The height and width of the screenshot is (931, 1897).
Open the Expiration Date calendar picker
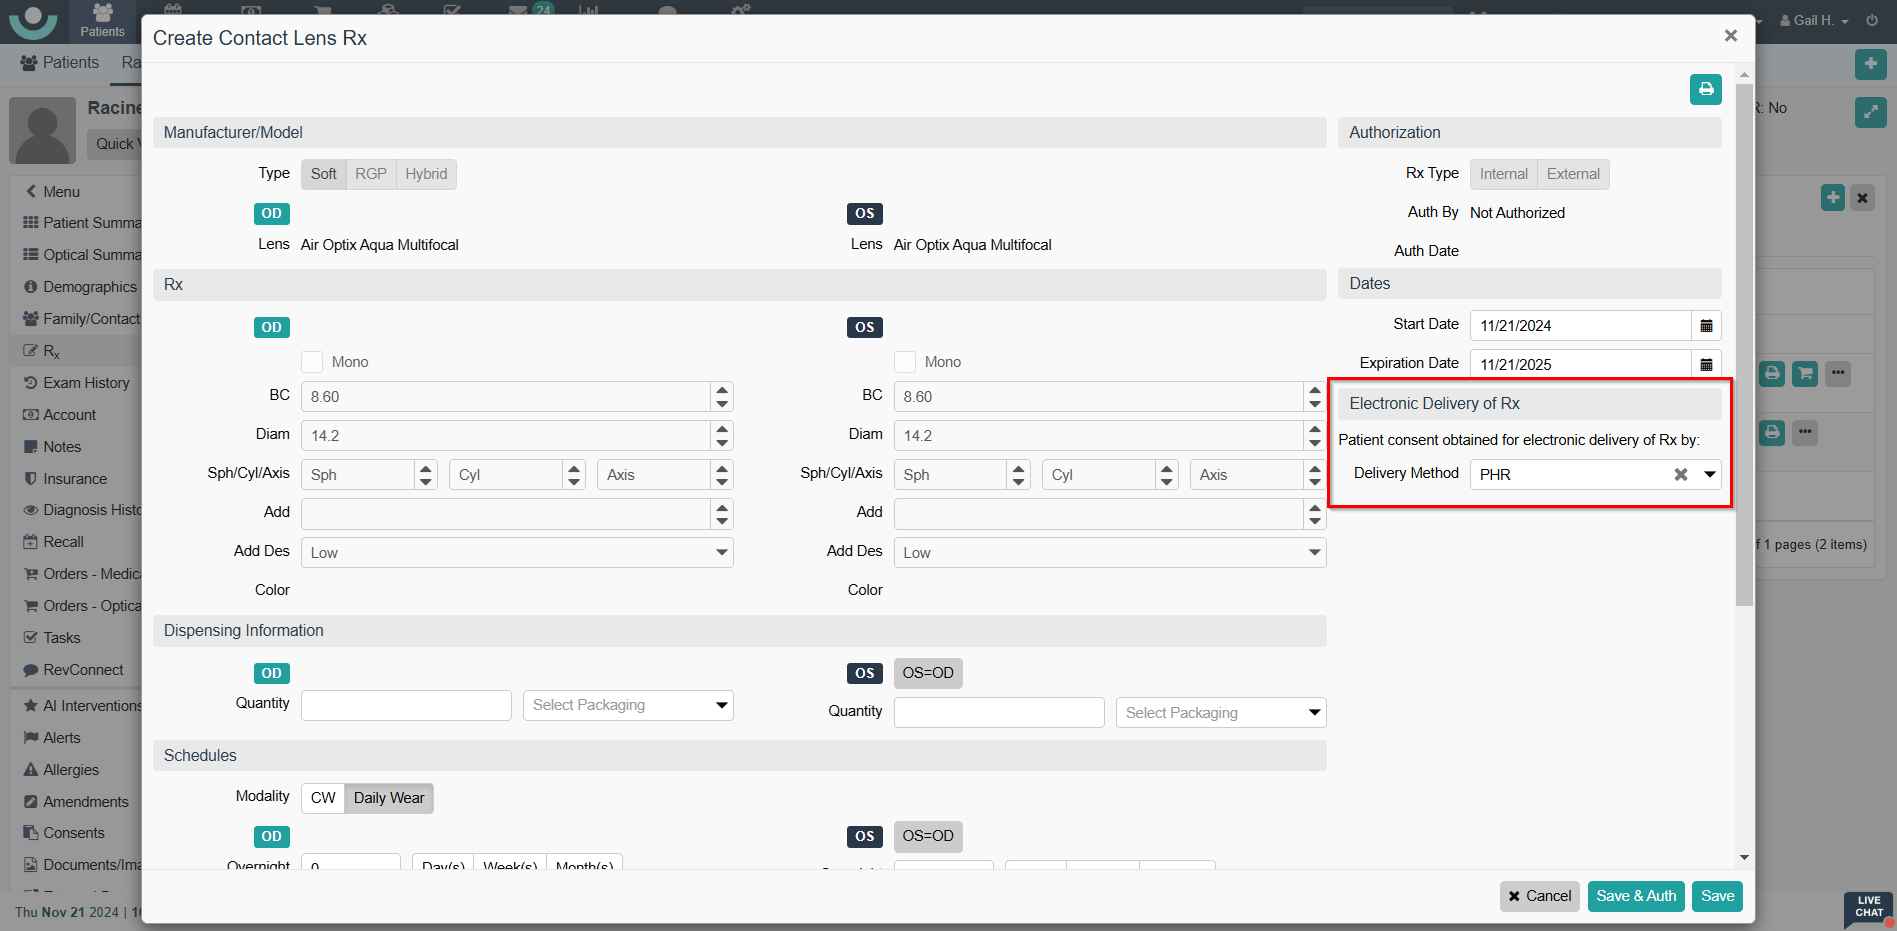pyautogui.click(x=1706, y=365)
